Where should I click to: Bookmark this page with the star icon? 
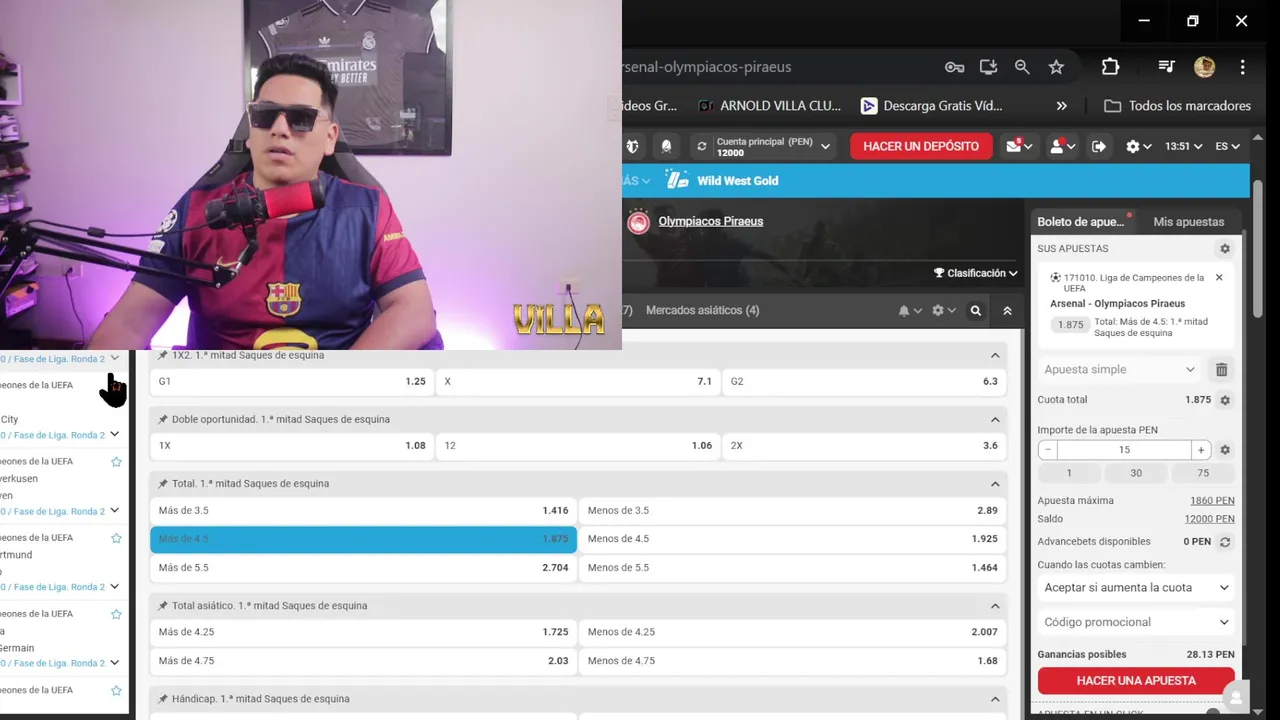[x=1056, y=67]
